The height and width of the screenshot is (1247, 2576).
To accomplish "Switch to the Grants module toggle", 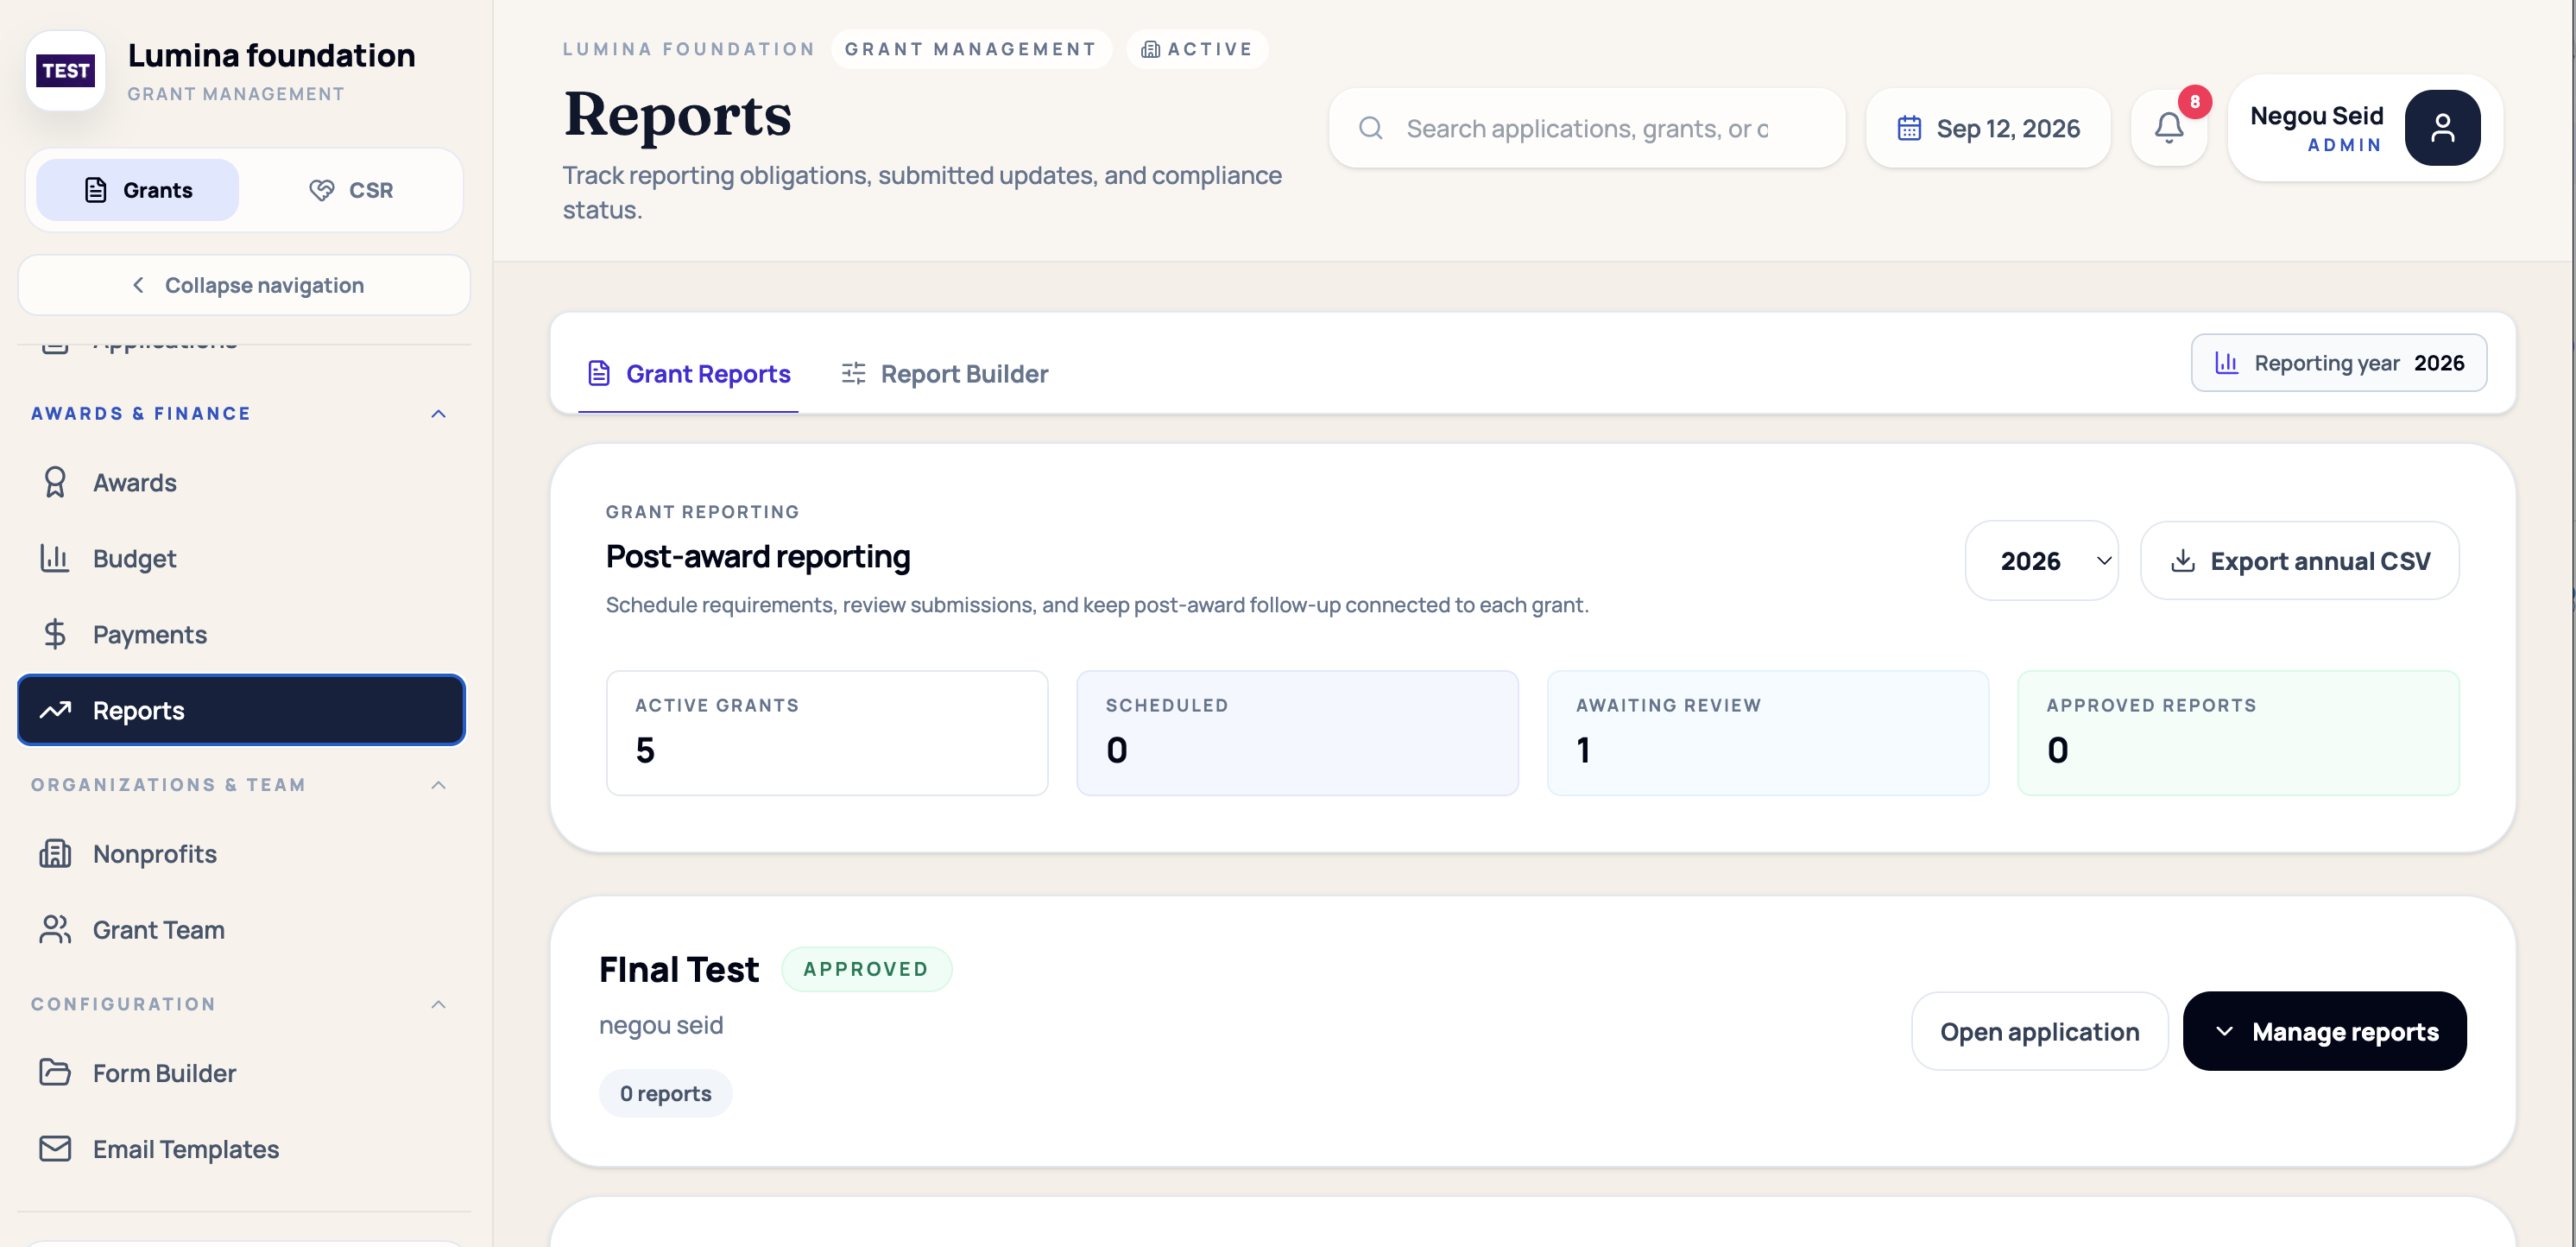I will click(138, 190).
